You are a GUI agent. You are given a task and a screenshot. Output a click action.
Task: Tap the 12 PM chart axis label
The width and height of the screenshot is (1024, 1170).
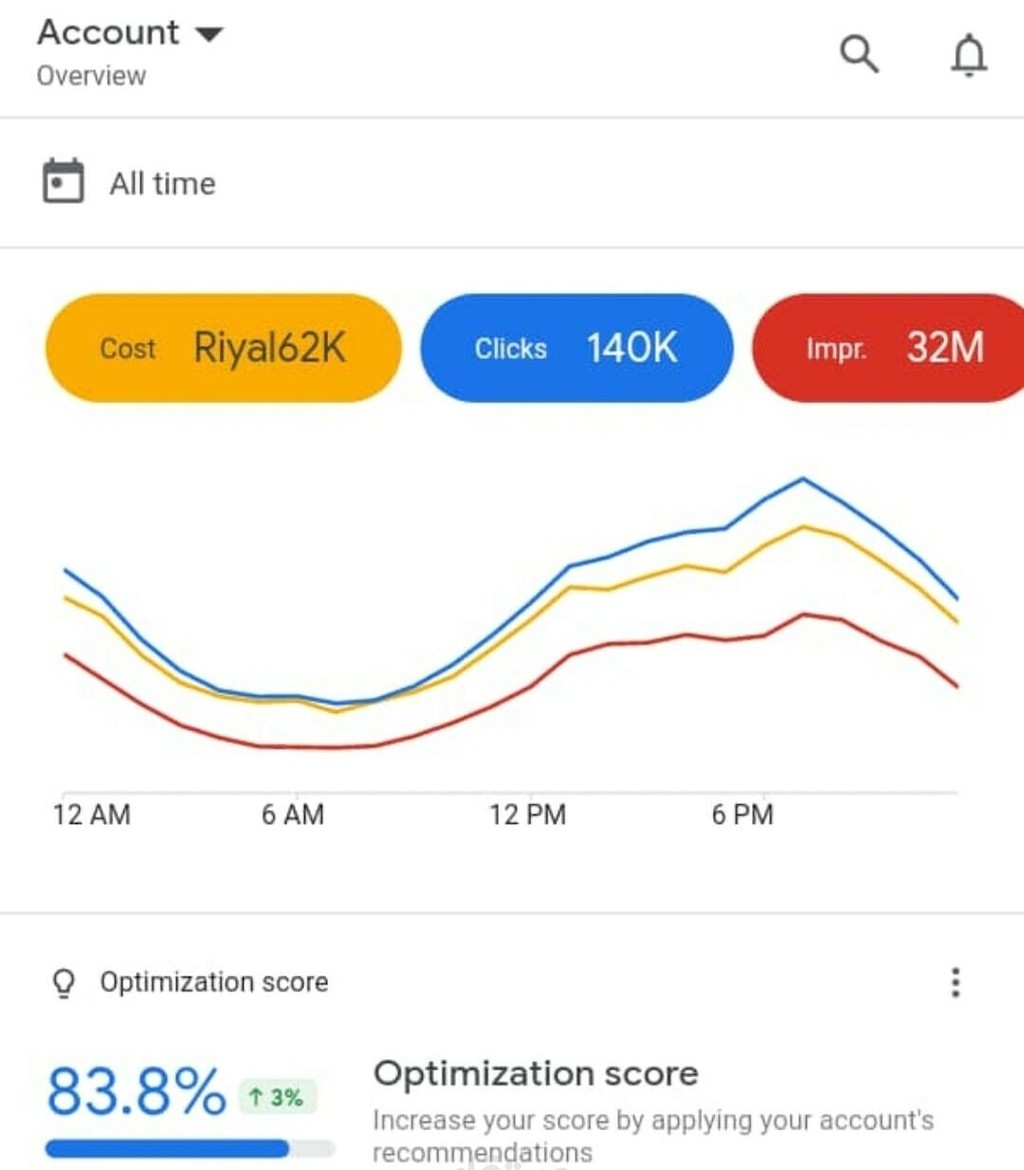coord(527,815)
